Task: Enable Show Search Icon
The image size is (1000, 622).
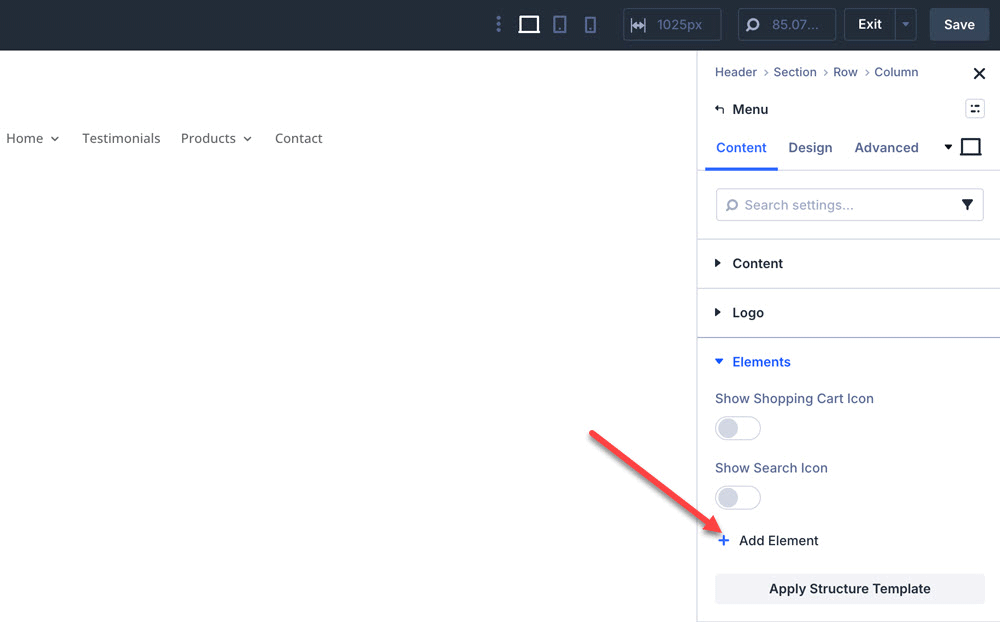Action: coord(737,497)
